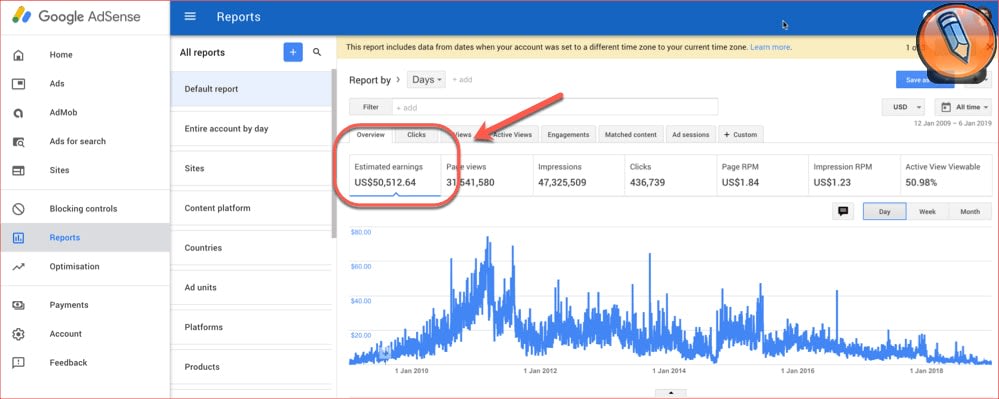Open Sites report in All reports
The height and width of the screenshot is (399, 999).
click(251, 169)
